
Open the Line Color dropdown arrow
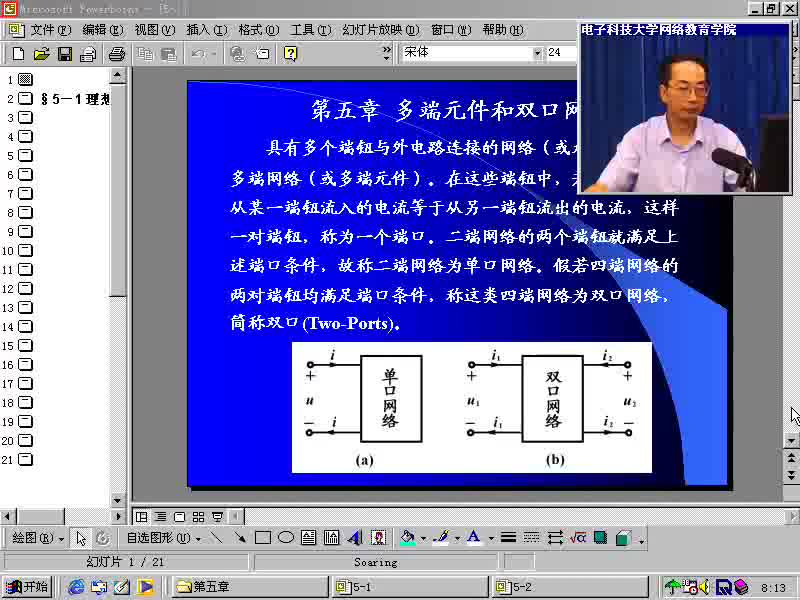pos(457,538)
